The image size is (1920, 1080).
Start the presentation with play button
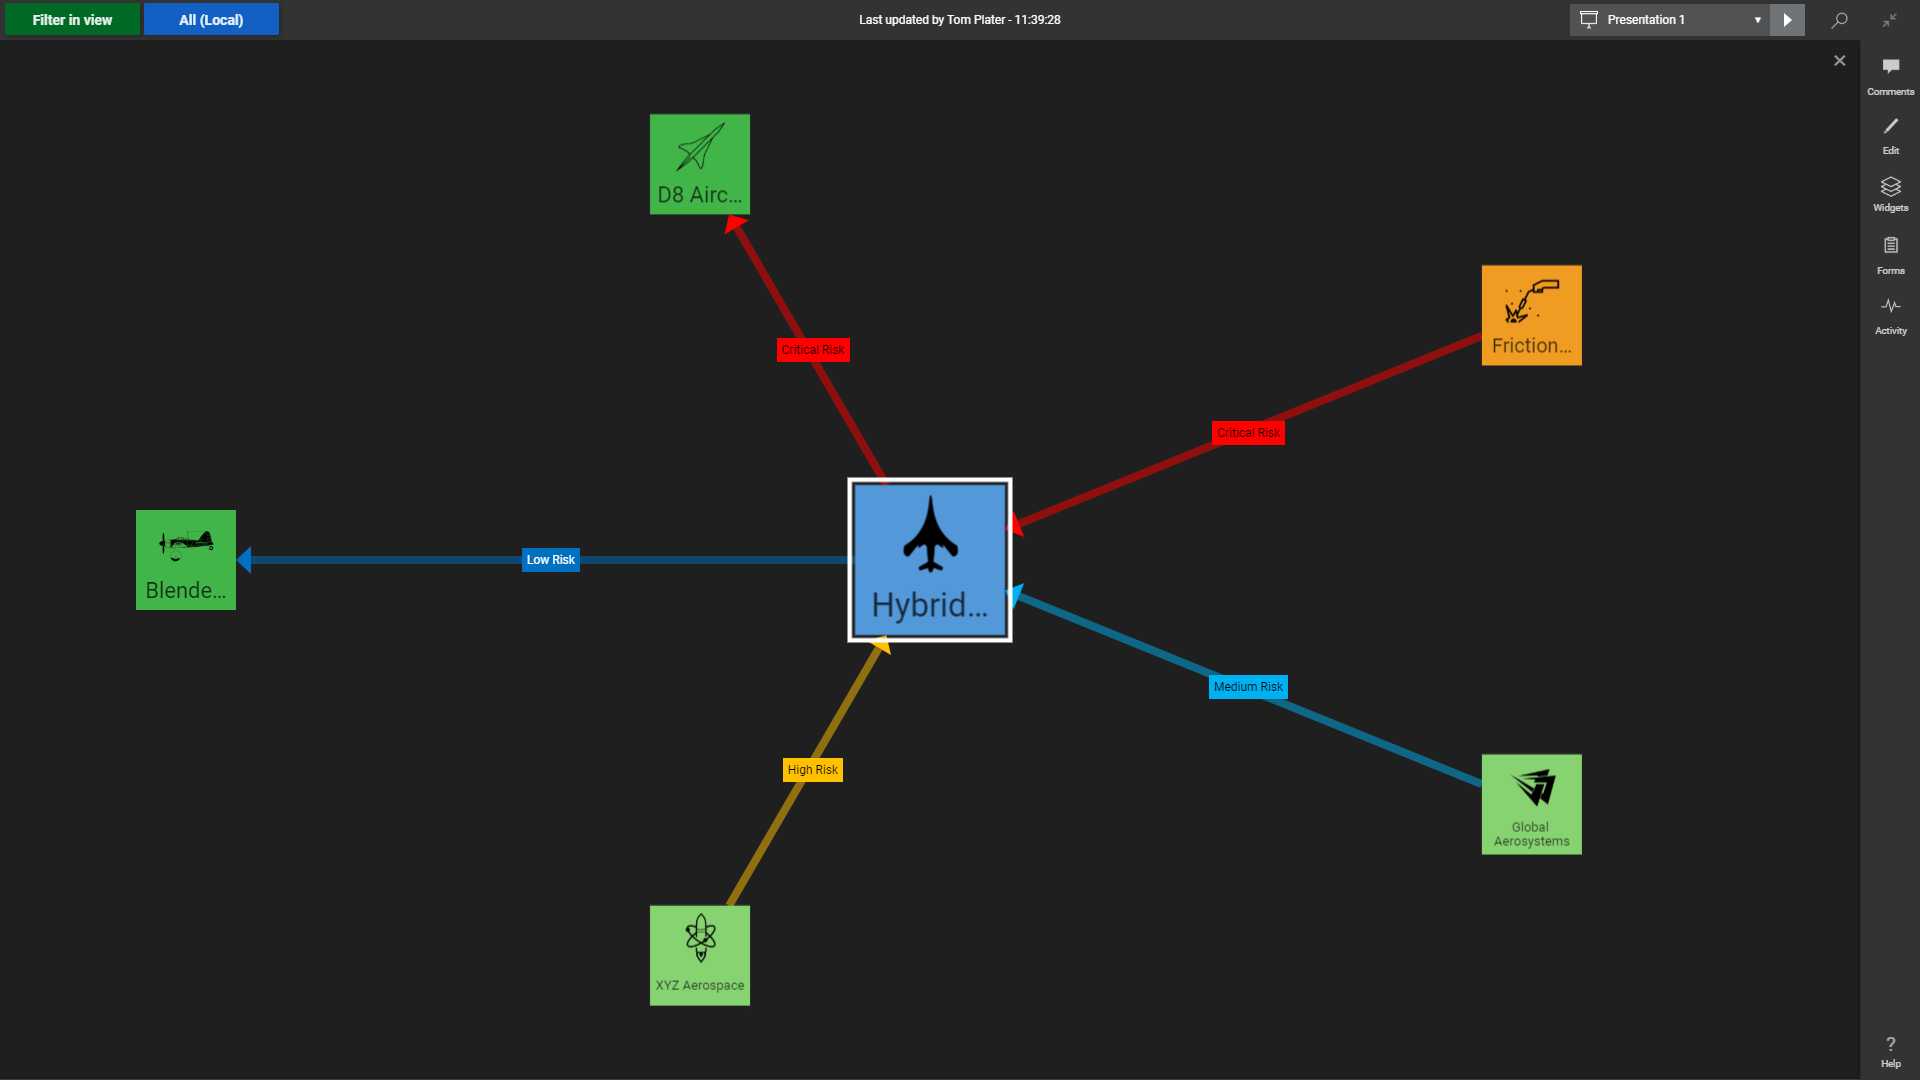coord(1787,20)
